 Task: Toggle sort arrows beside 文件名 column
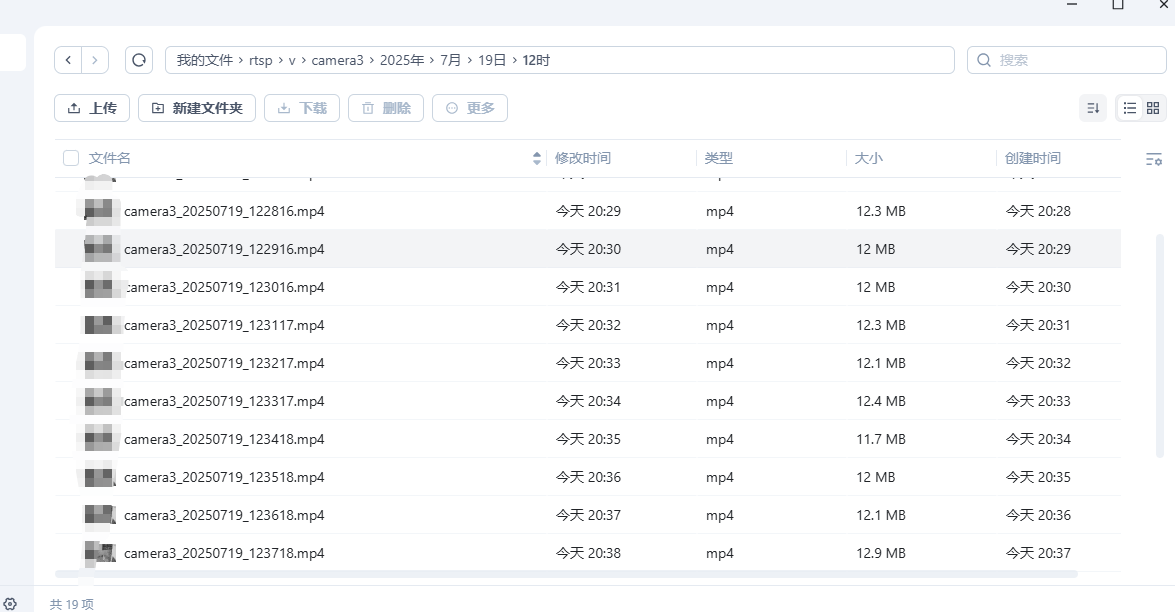pyautogui.click(x=537, y=158)
